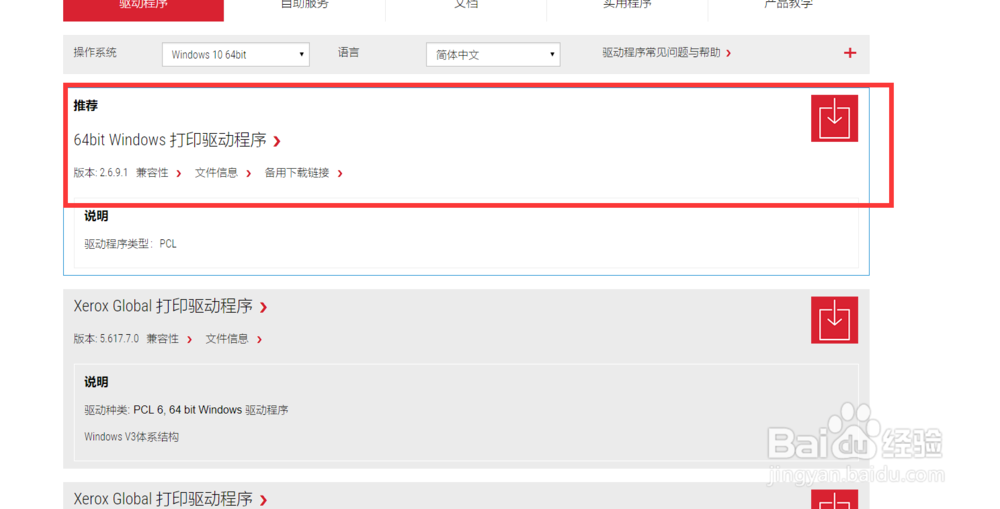The width and height of the screenshot is (1000, 509).
Task: Click 说明 heading above 驱动程序类型: PCL
Action: click(x=96, y=216)
